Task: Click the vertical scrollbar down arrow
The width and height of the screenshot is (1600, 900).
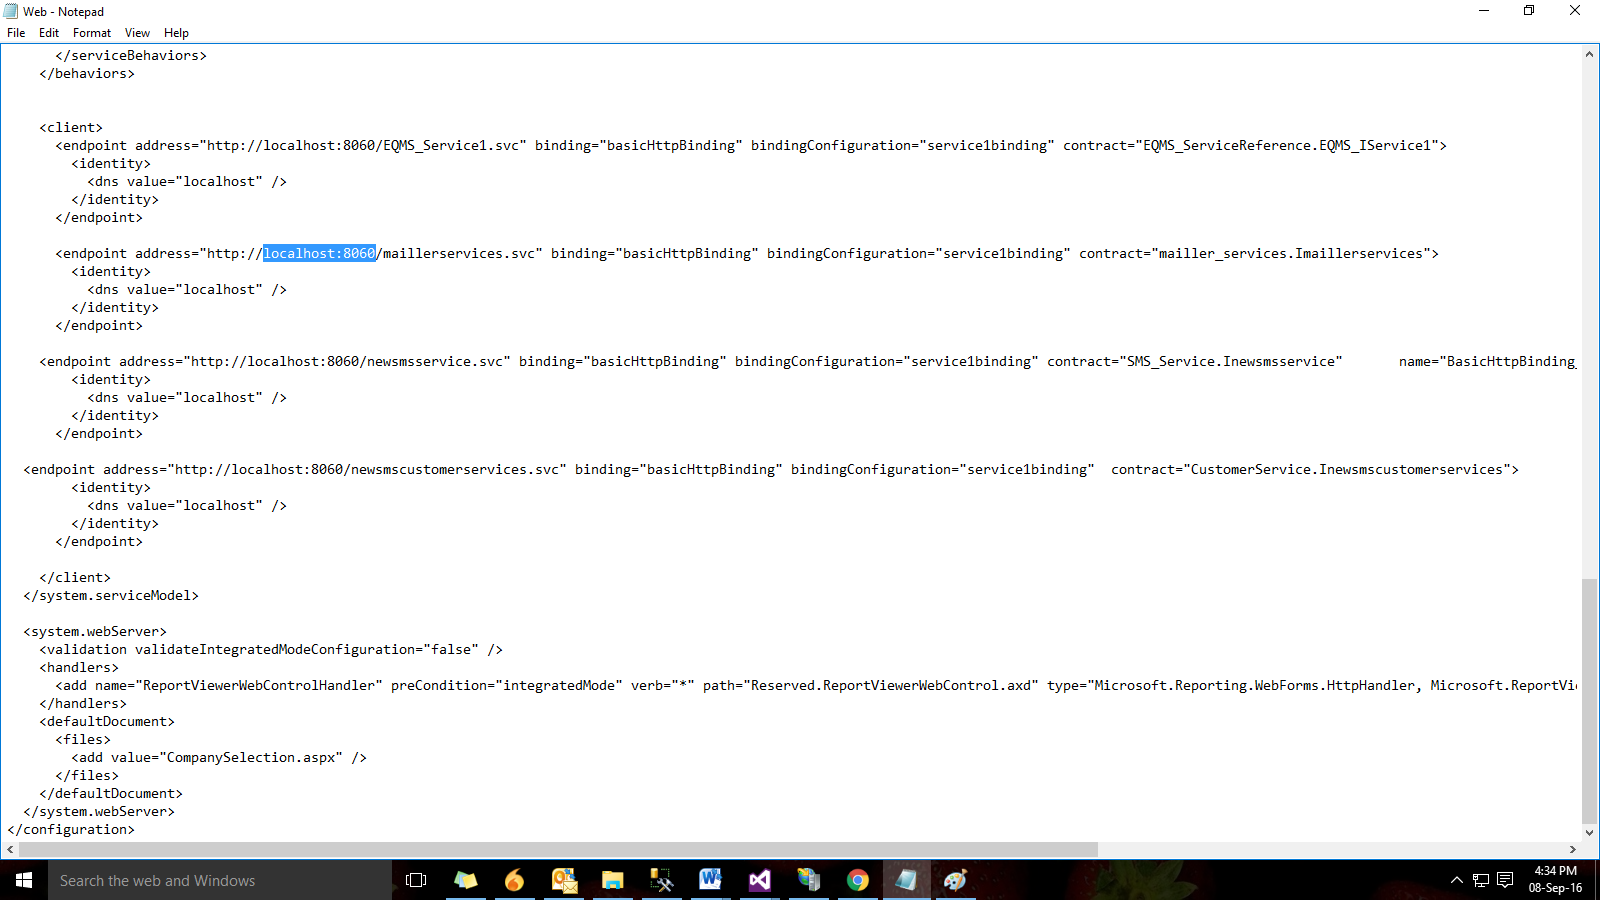Action: 1589,832
